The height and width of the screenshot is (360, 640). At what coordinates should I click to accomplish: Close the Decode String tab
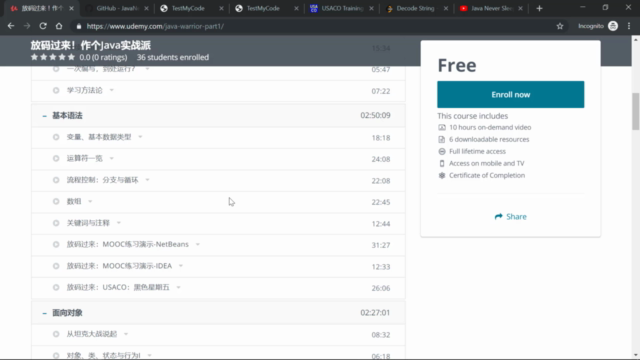coord(446,8)
